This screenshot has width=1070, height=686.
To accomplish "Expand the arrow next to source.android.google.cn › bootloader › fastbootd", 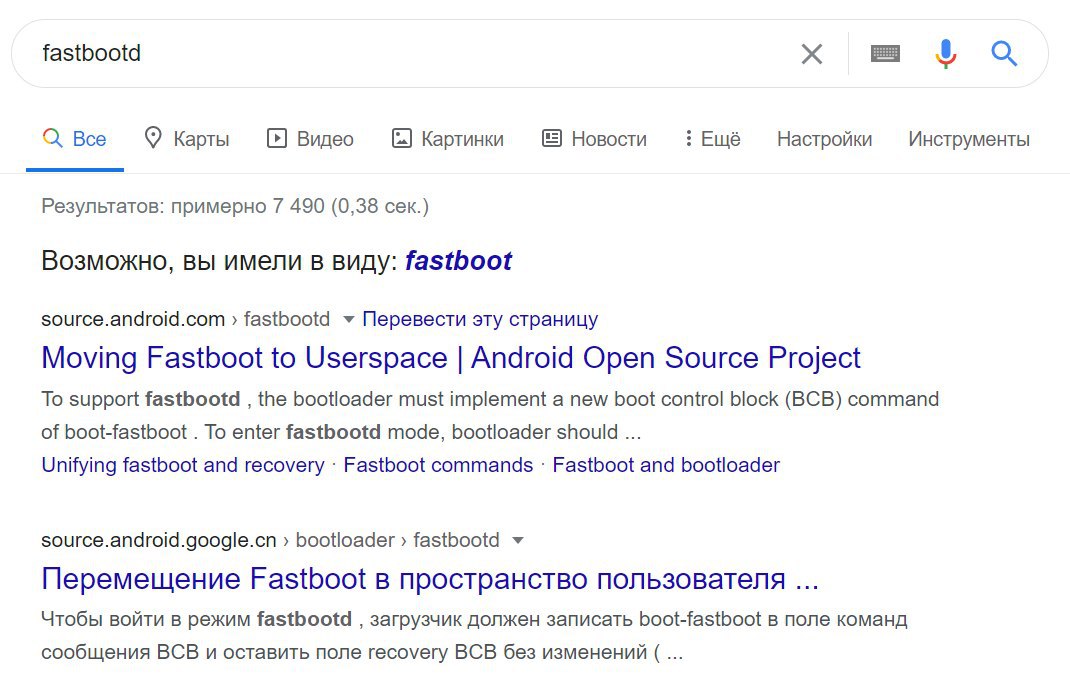I will point(518,541).
